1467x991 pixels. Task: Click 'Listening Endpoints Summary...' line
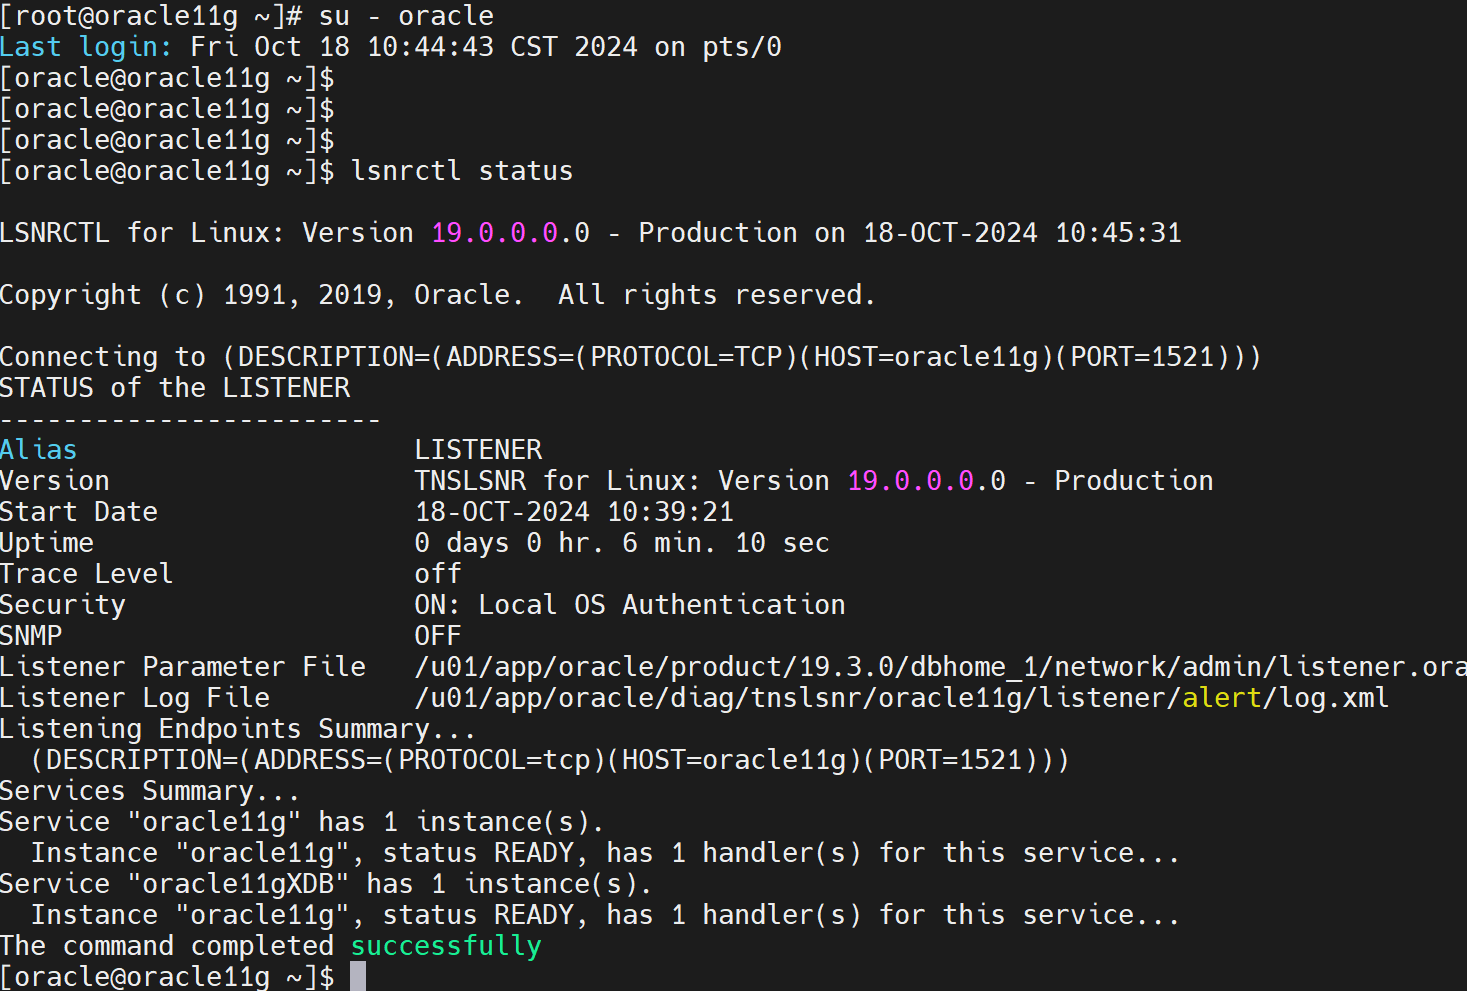238,729
